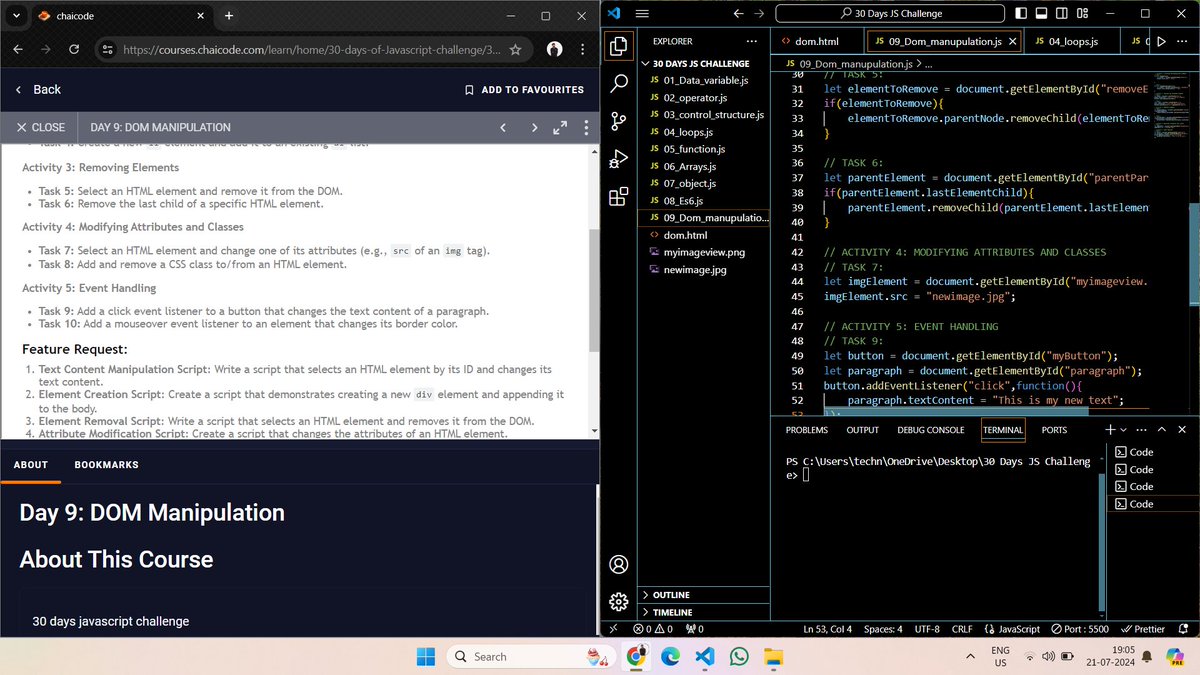Click the Back link on the course page

[x=38, y=89]
